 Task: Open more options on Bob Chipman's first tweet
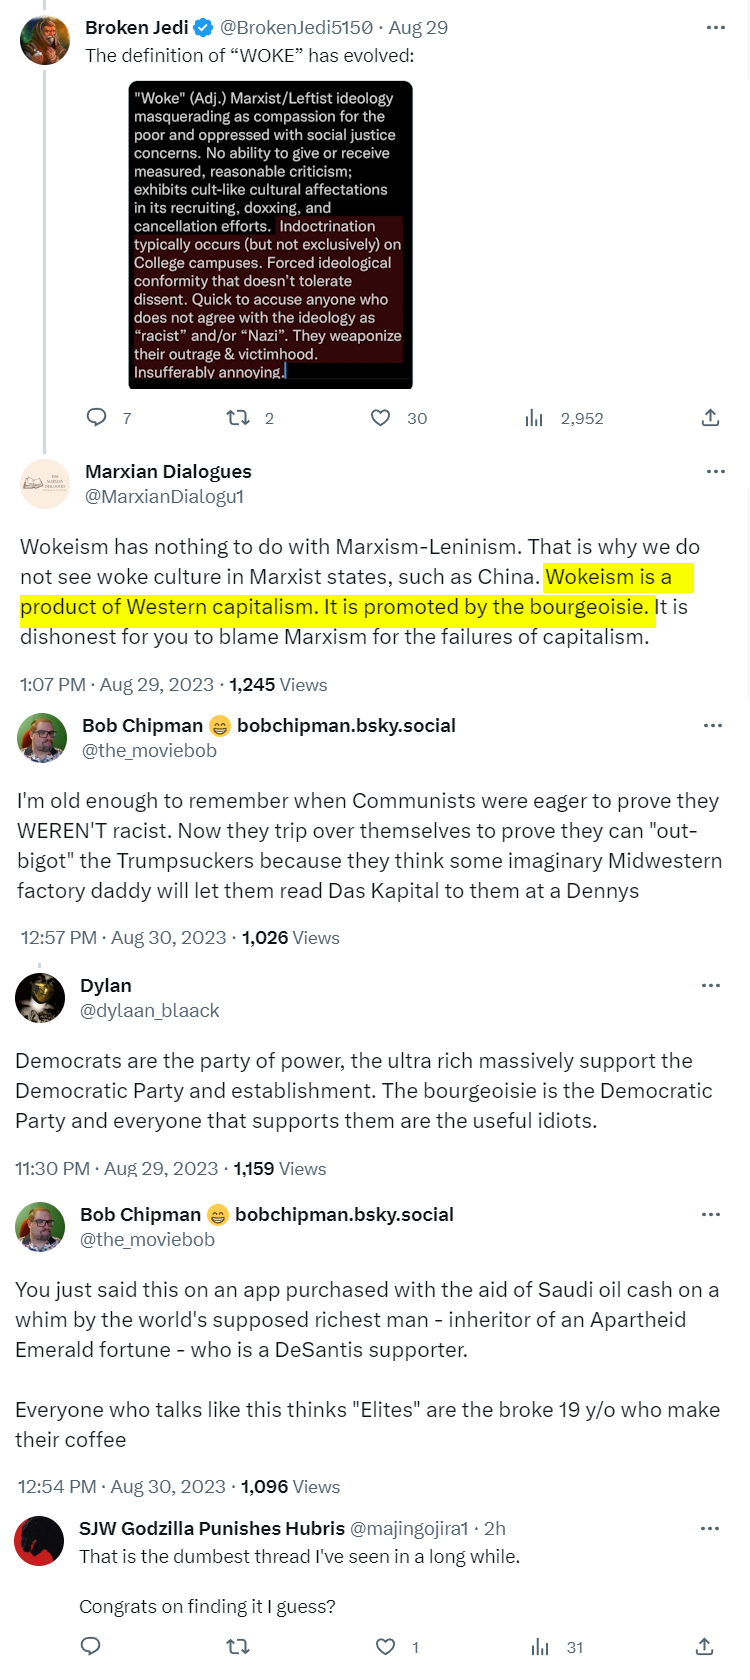(712, 725)
